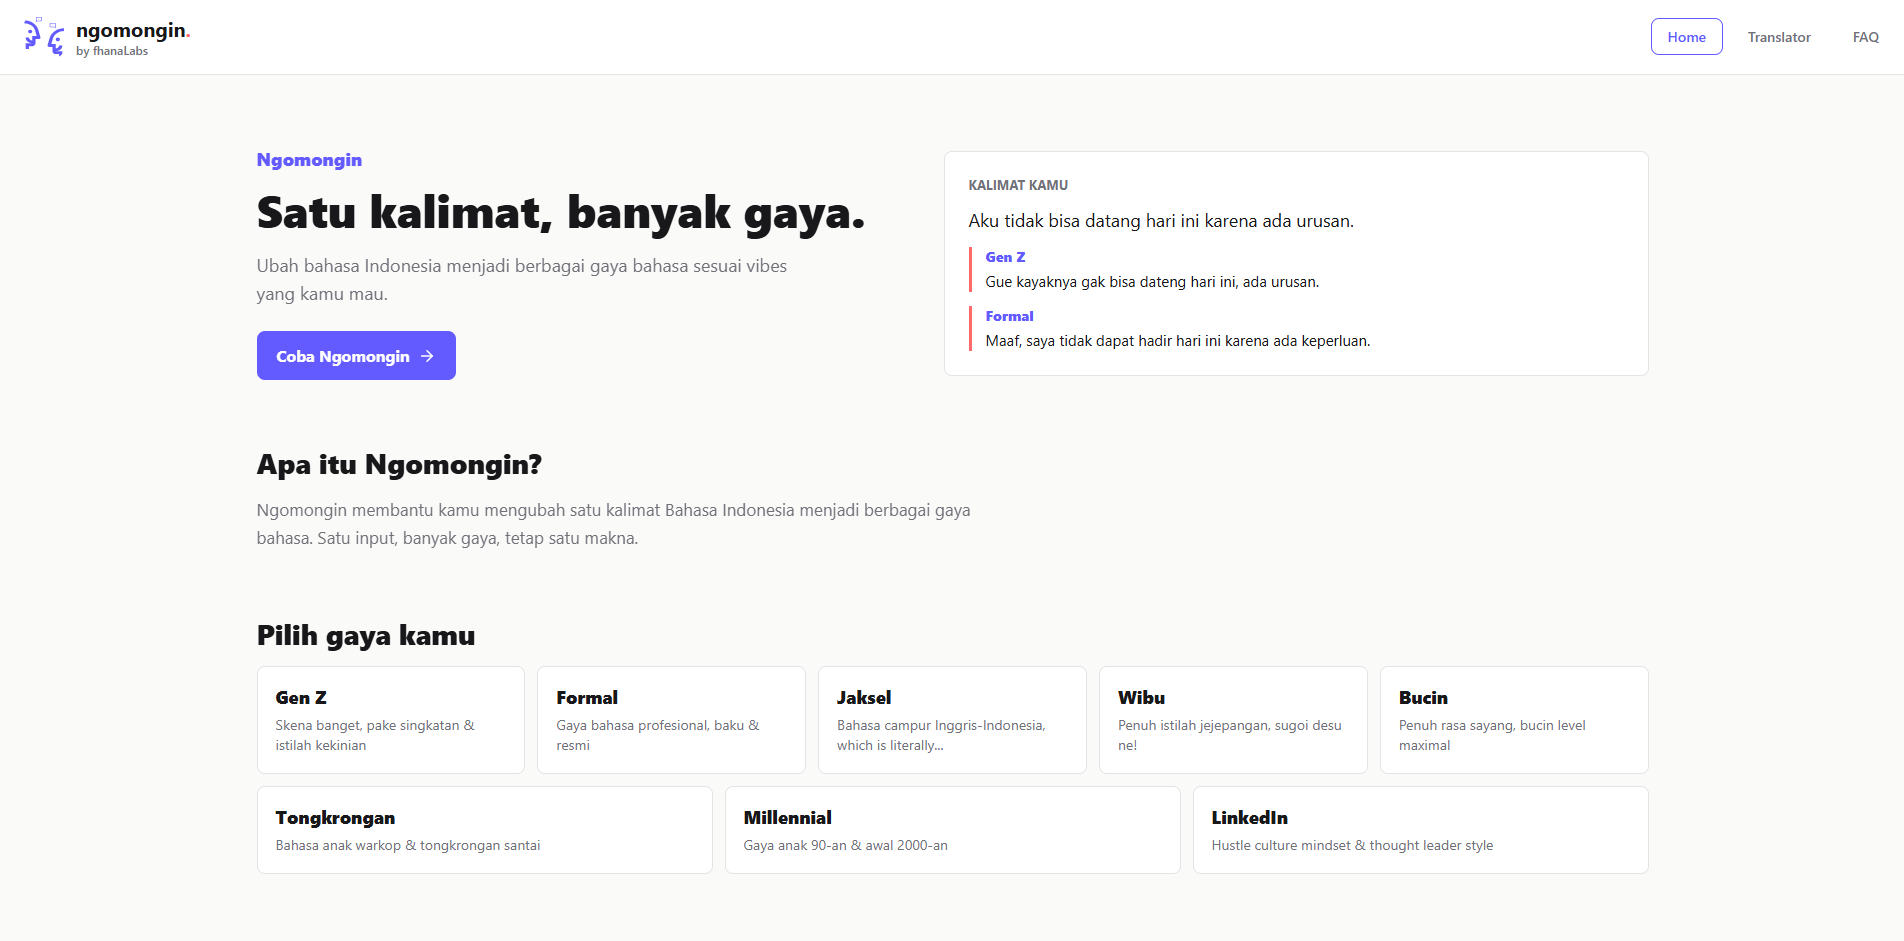
Task: Pick the Tongkrongan style card
Action: [x=485, y=830]
